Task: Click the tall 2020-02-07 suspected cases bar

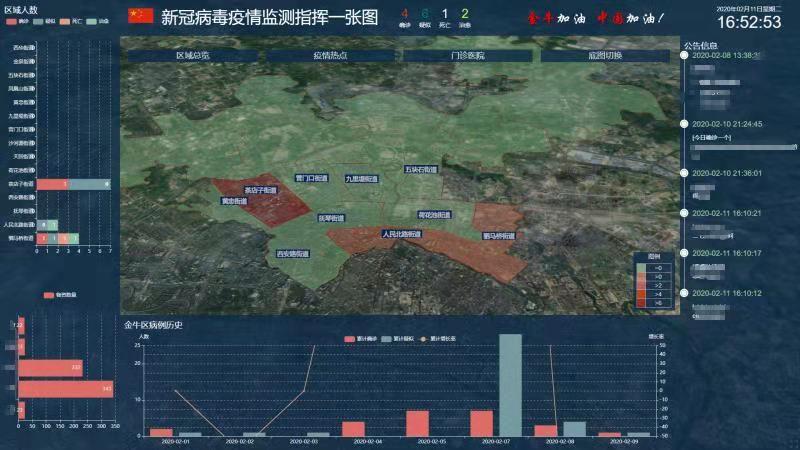Action: (x=510, y=385)
